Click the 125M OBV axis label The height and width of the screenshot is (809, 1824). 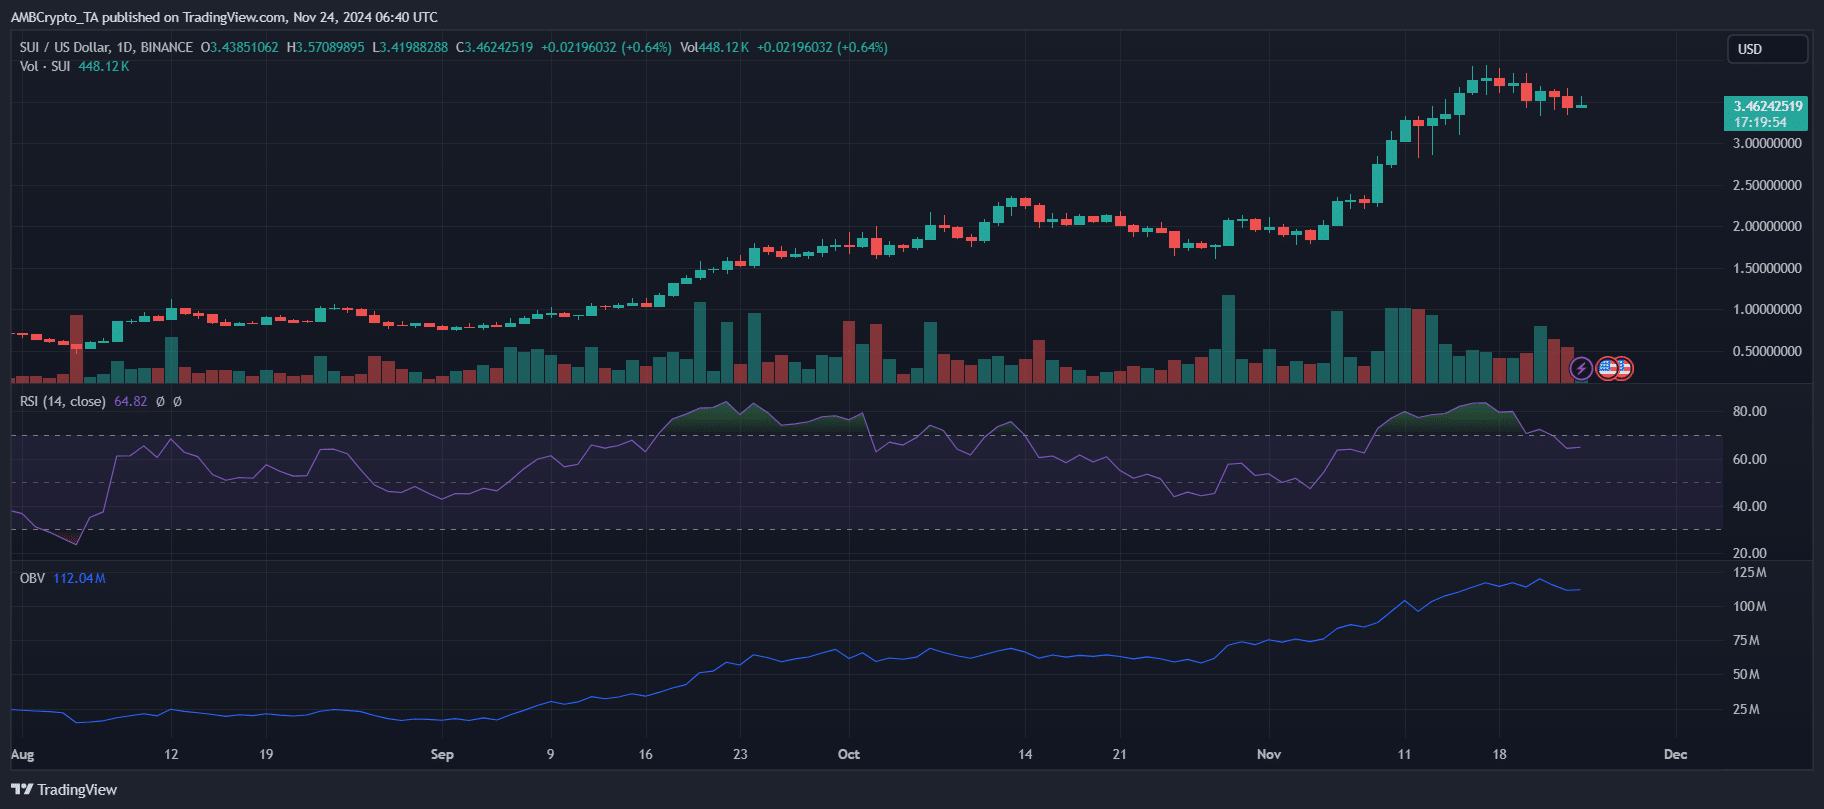point(1750,573)
